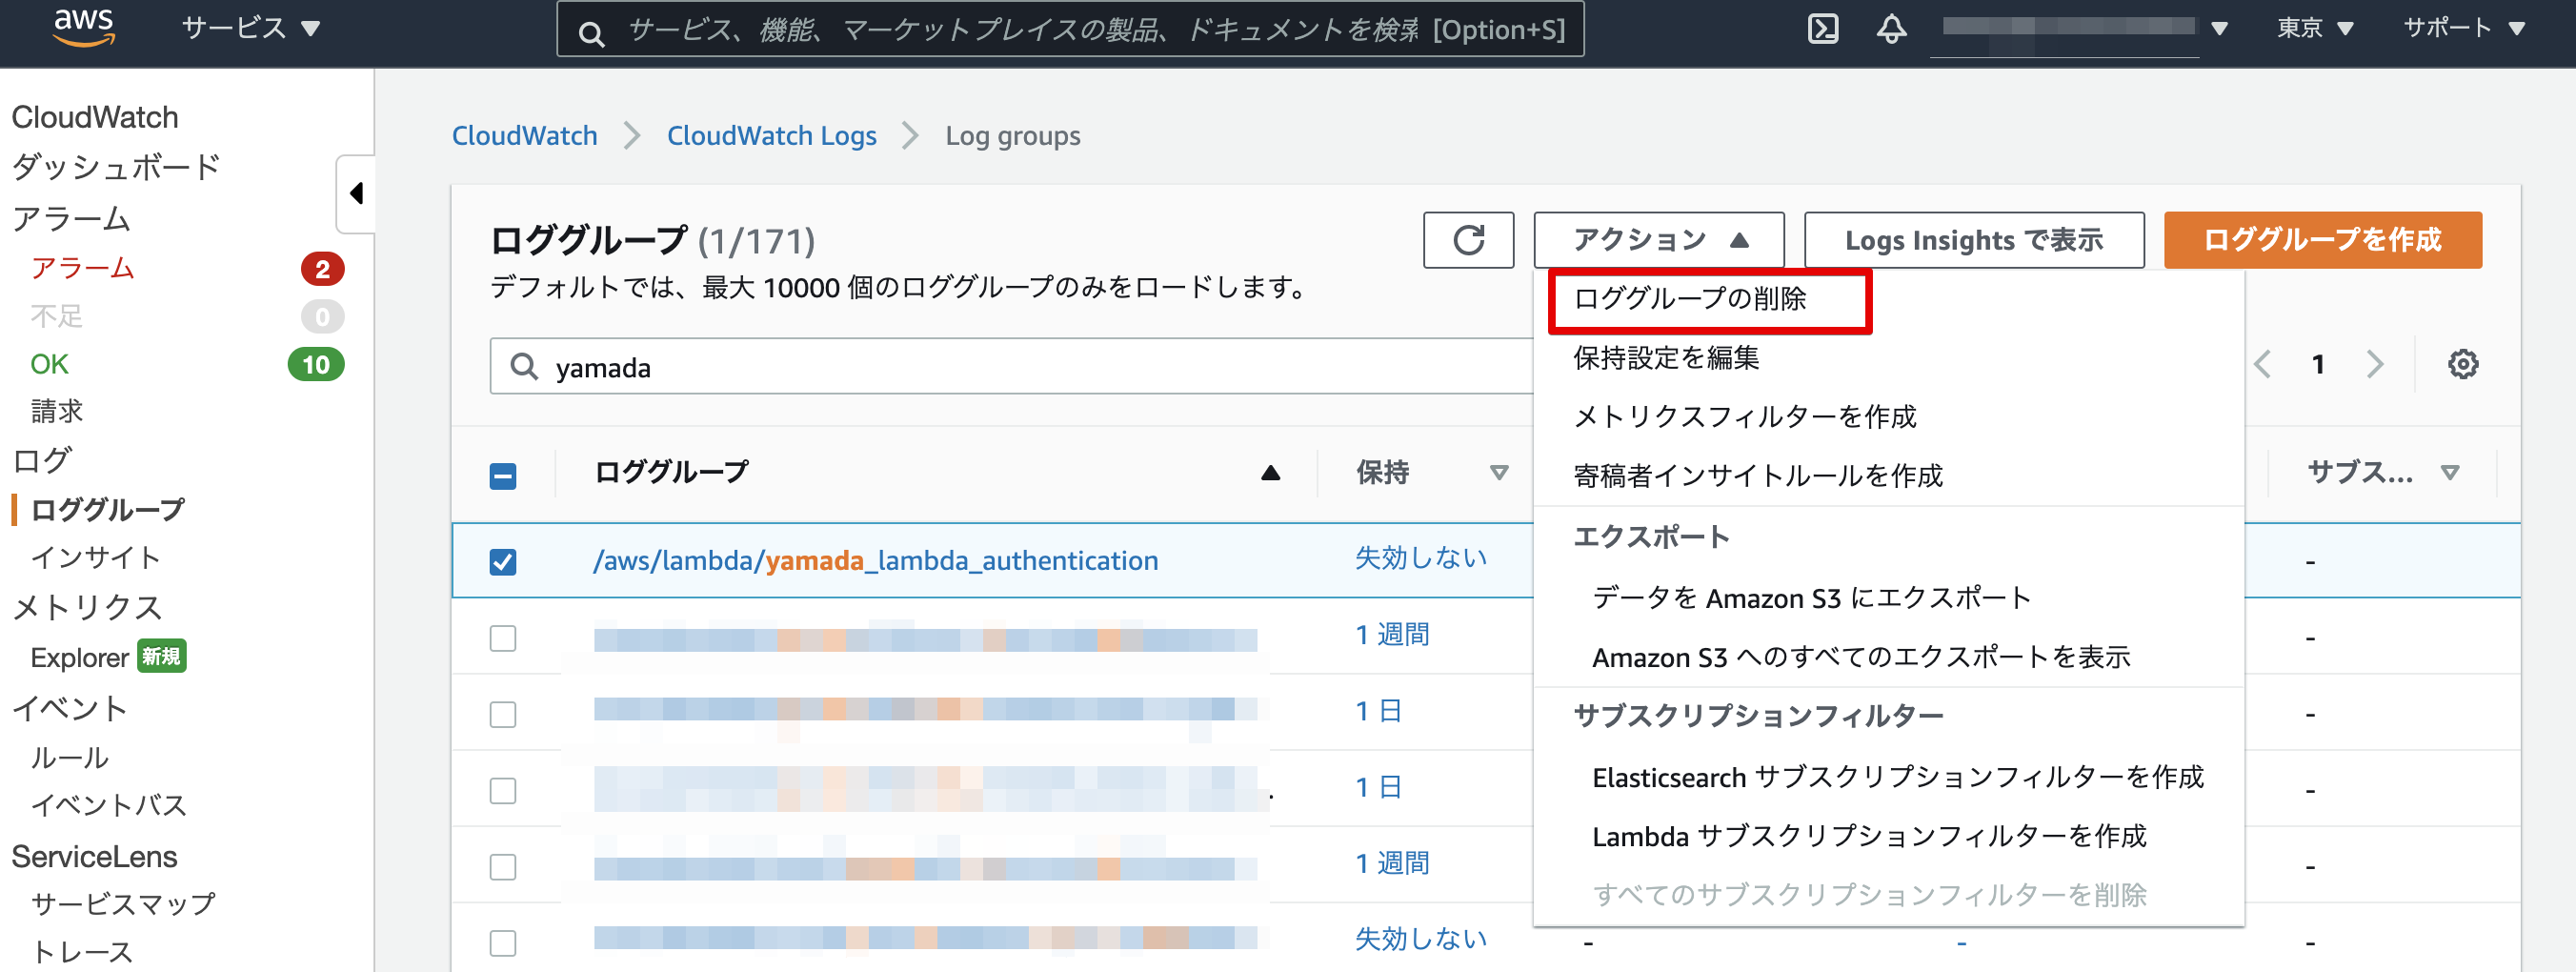Open the account name dropdown

[2084, 28]
